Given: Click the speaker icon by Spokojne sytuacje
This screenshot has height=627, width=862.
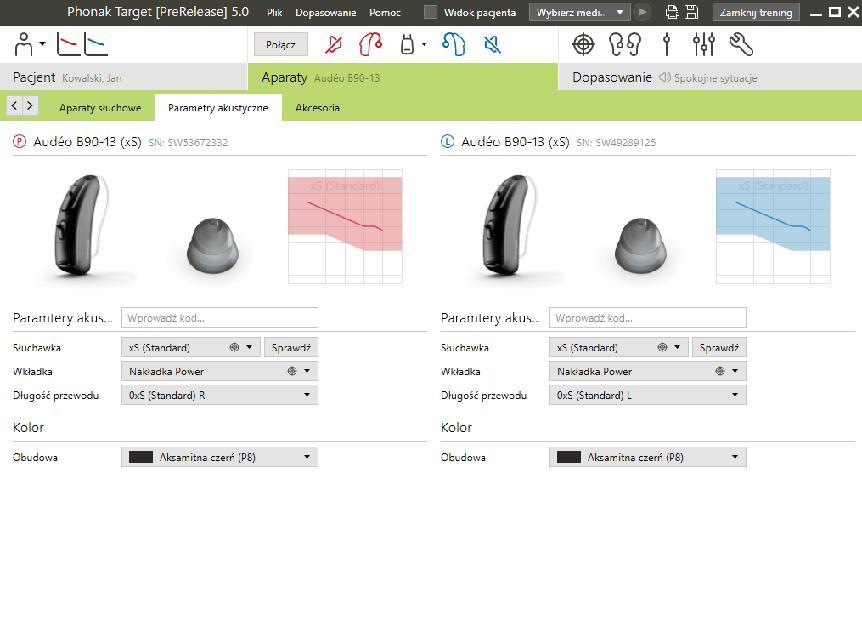Looking at the screenshot, I should pos(665,77).
